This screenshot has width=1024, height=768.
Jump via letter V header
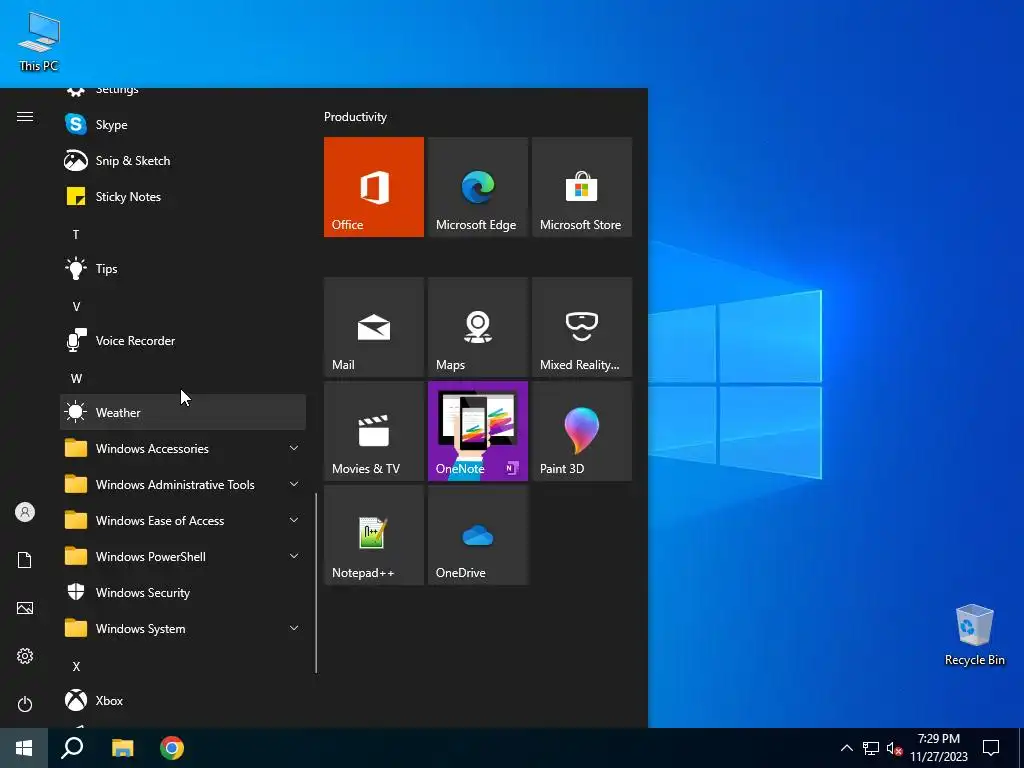pyautogui.click(x=76, y=306)
